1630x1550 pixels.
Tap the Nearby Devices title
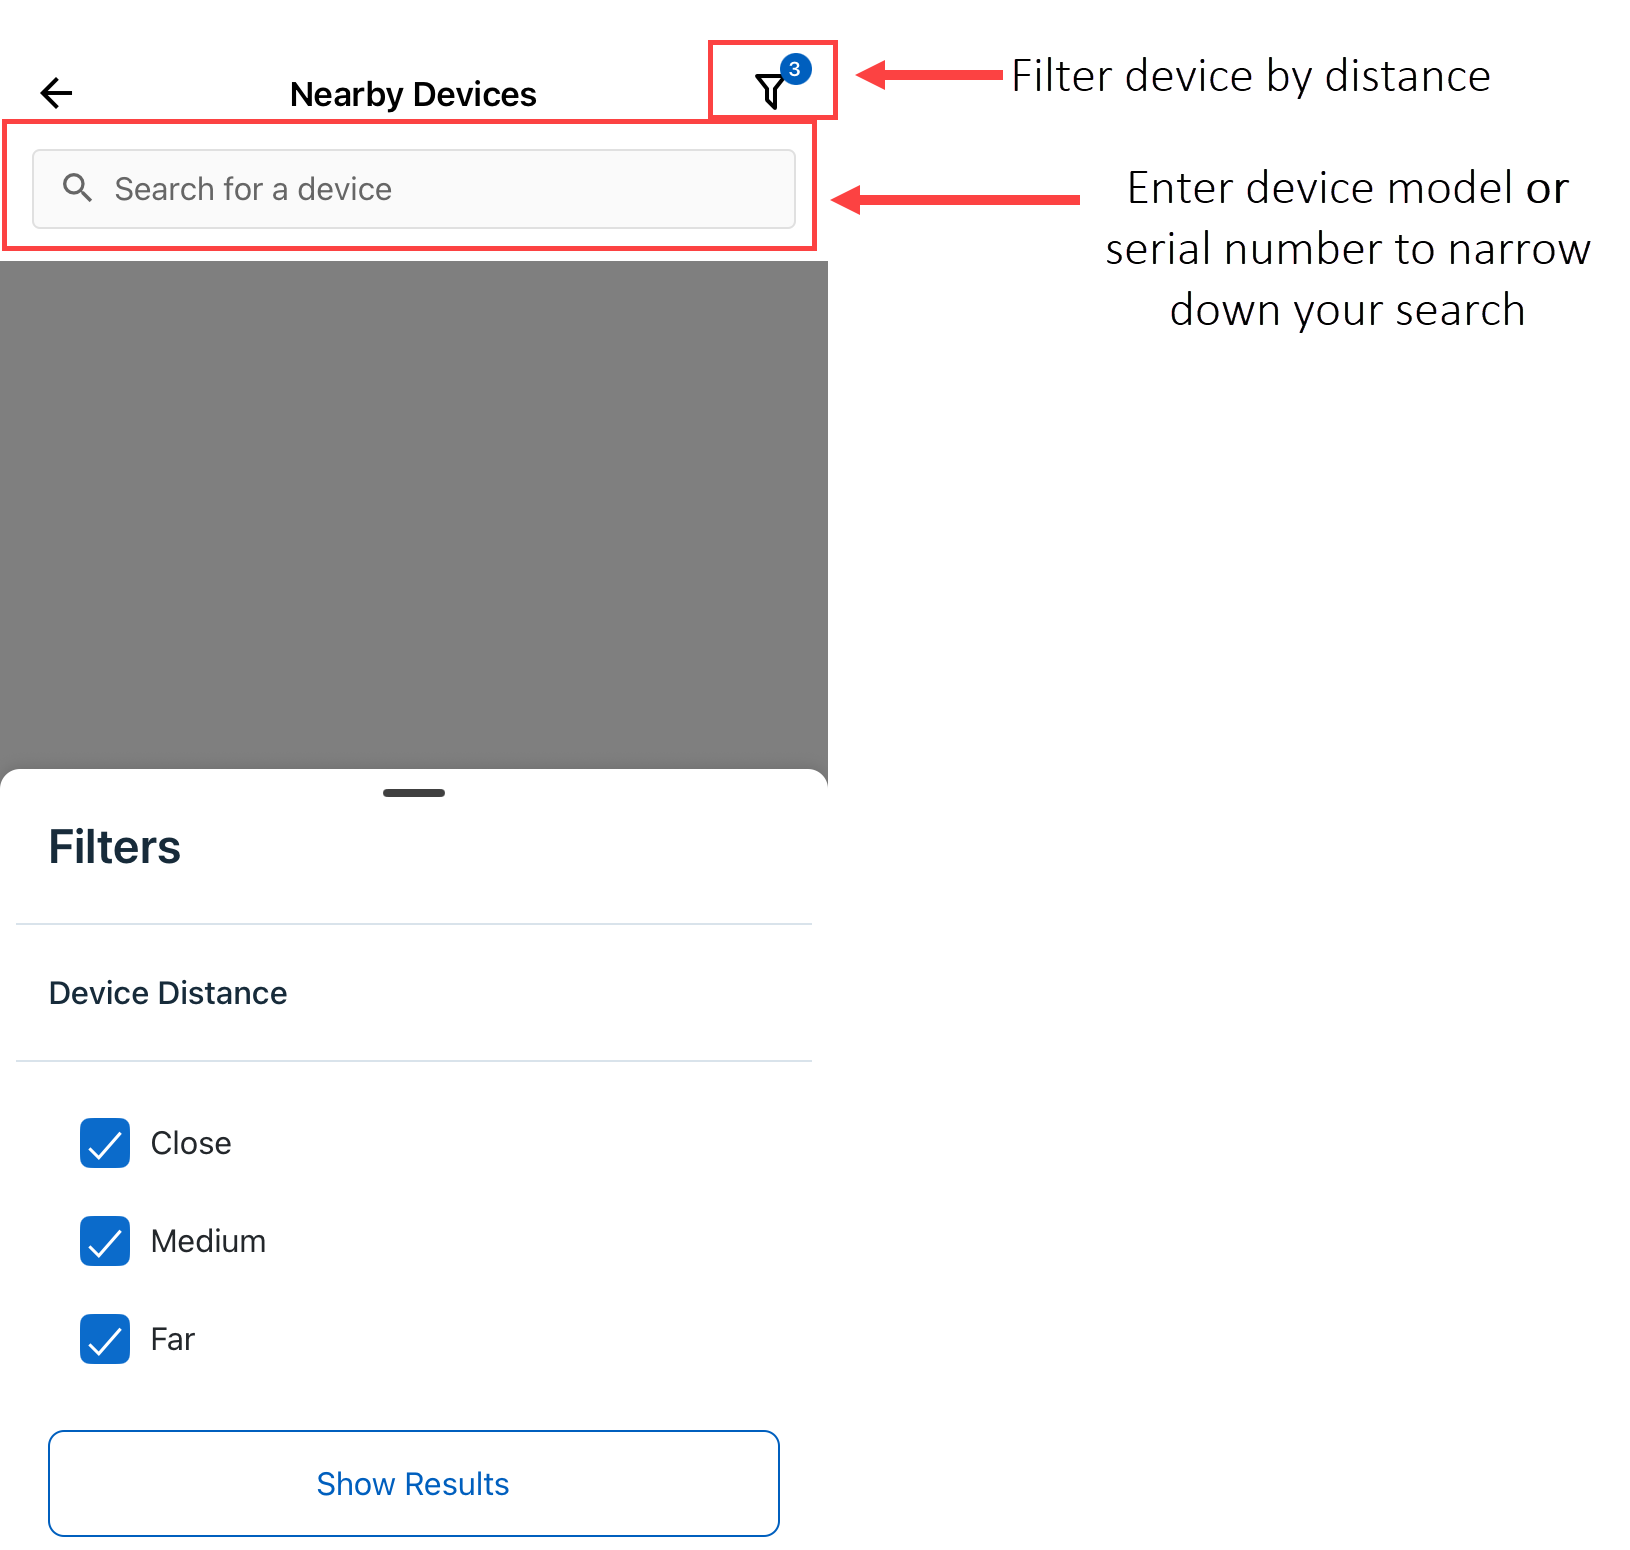point(413,94)
